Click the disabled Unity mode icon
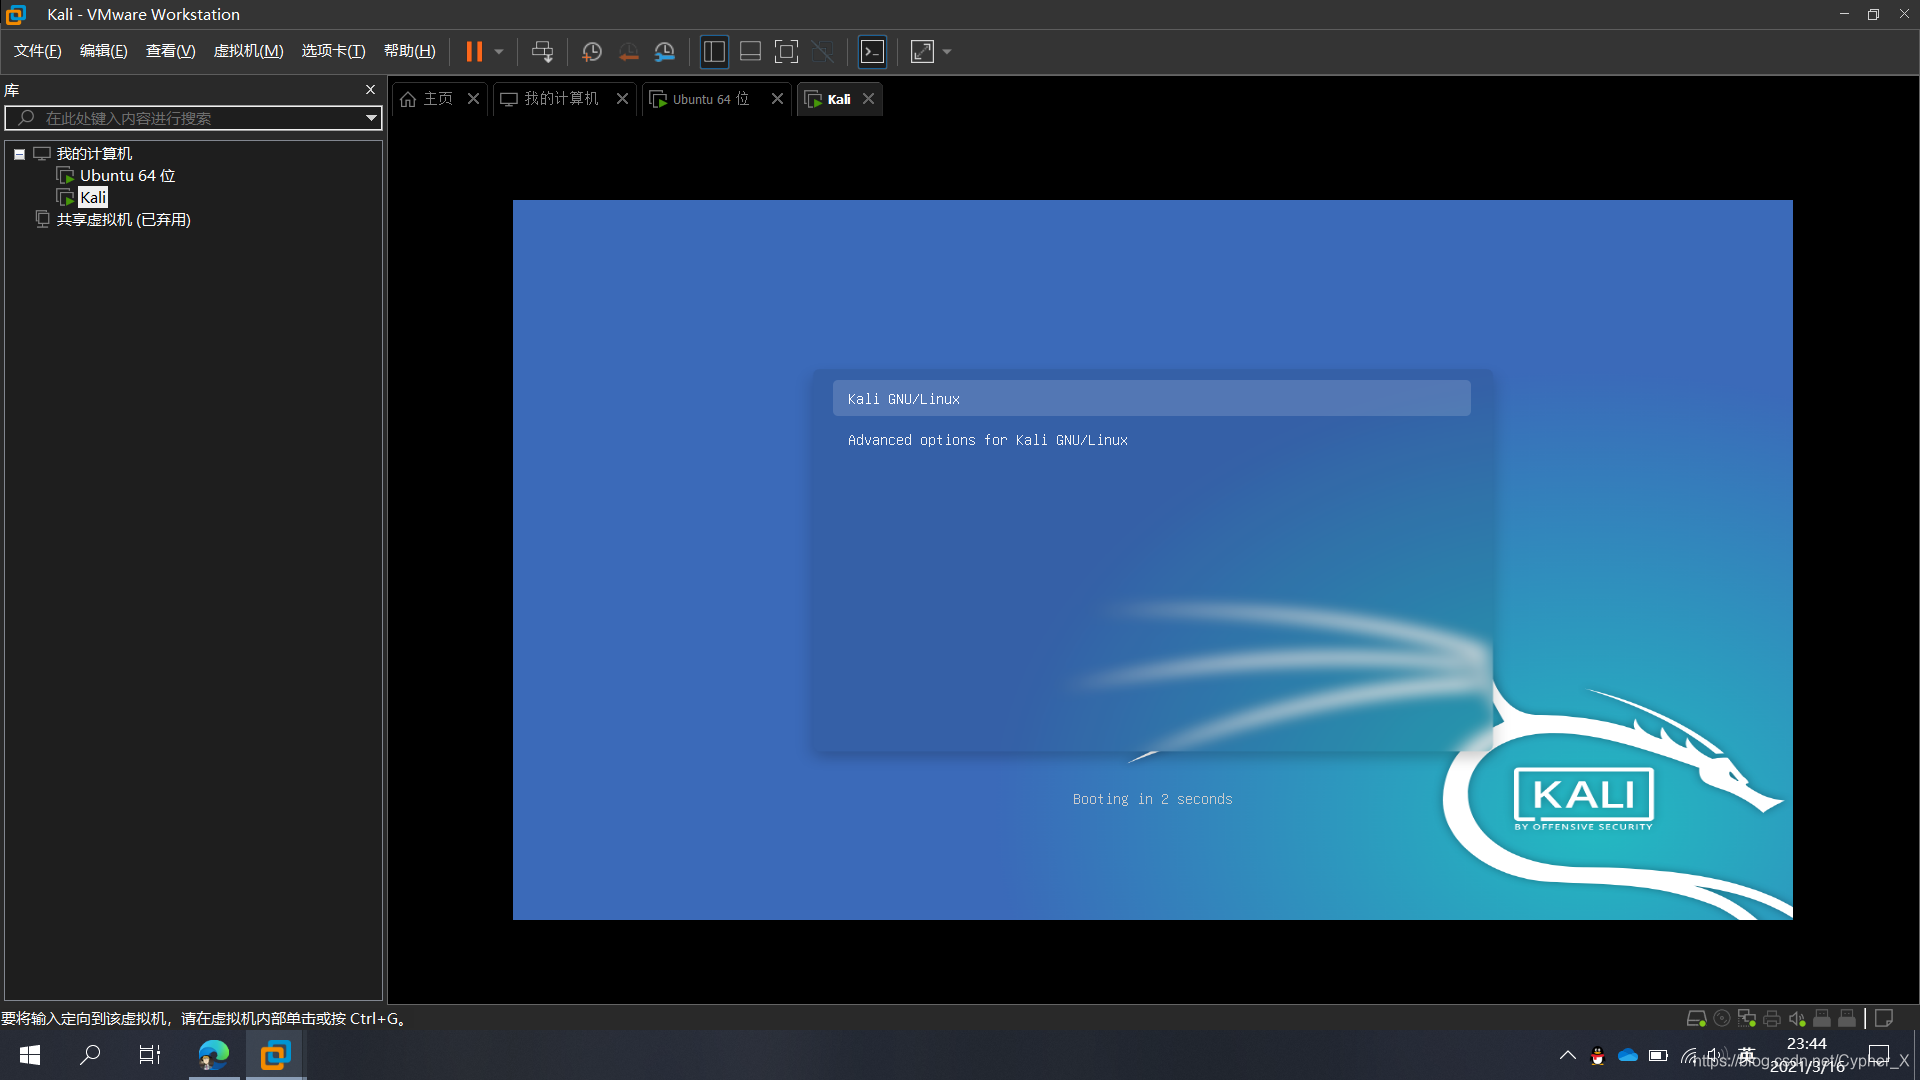Screen dimensions: 1920x1080 point(823,51)
